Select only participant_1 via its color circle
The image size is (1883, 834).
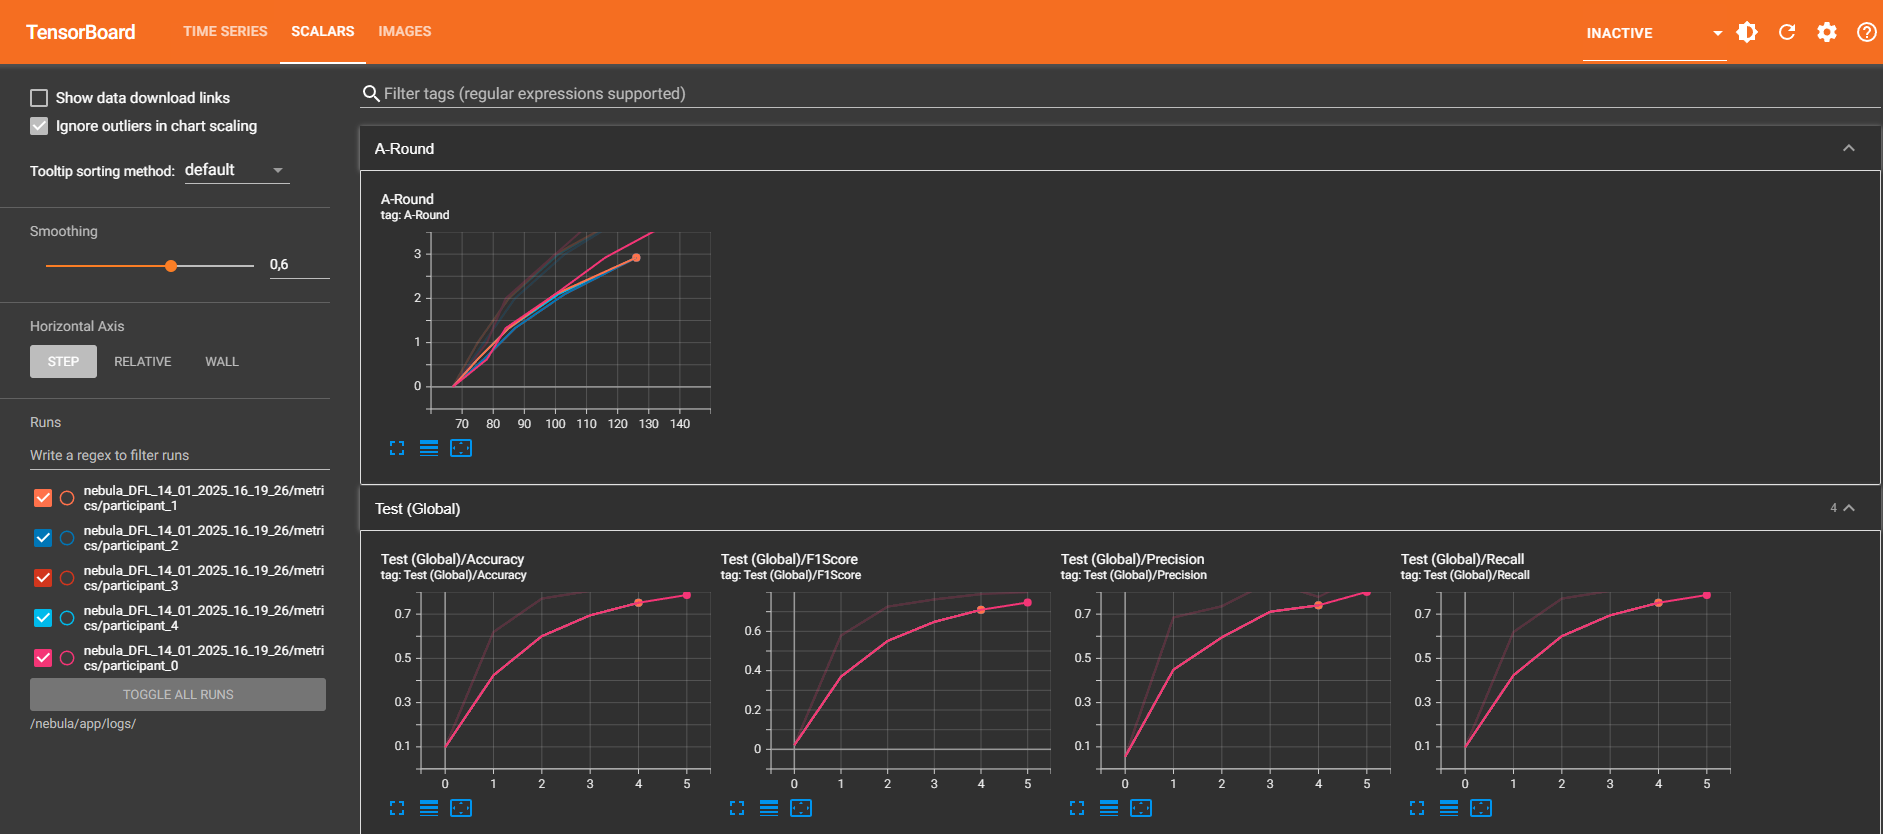click(x=67, y=498)
